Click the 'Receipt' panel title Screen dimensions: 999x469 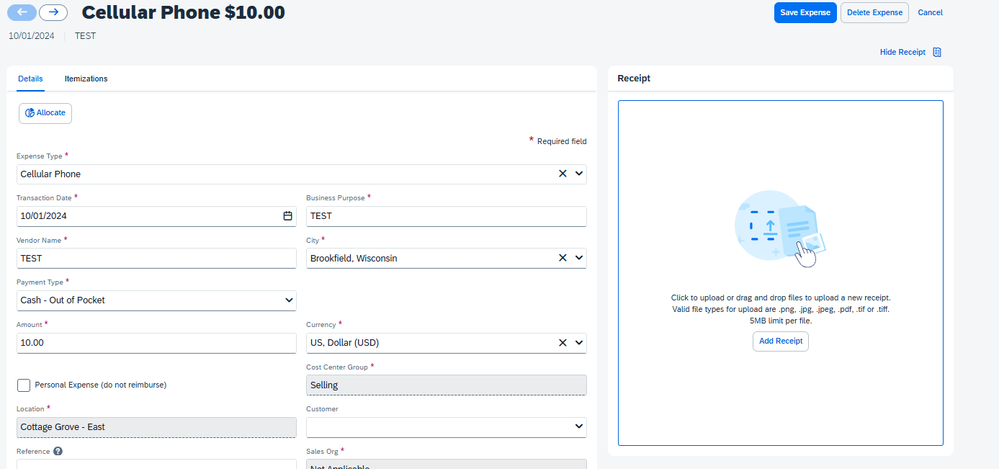[x=633, y=78]
